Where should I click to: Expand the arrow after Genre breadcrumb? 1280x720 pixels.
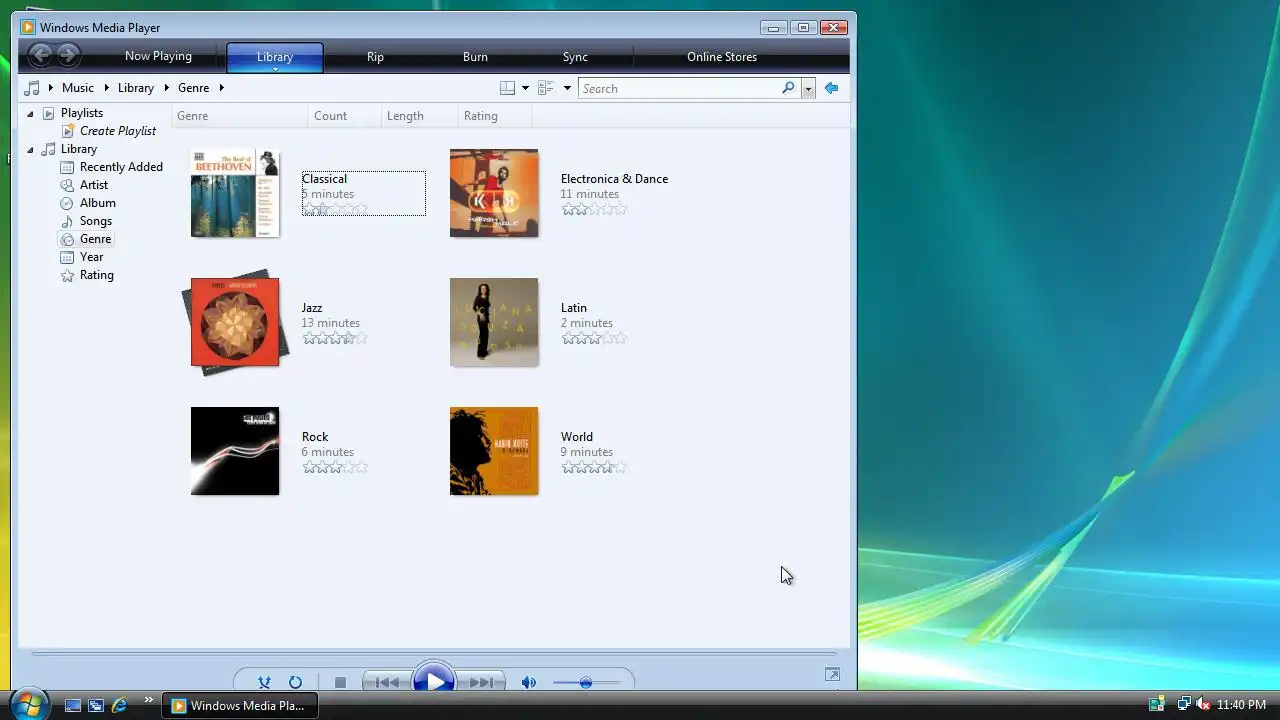pyautogui.click(x=222, y=88)
